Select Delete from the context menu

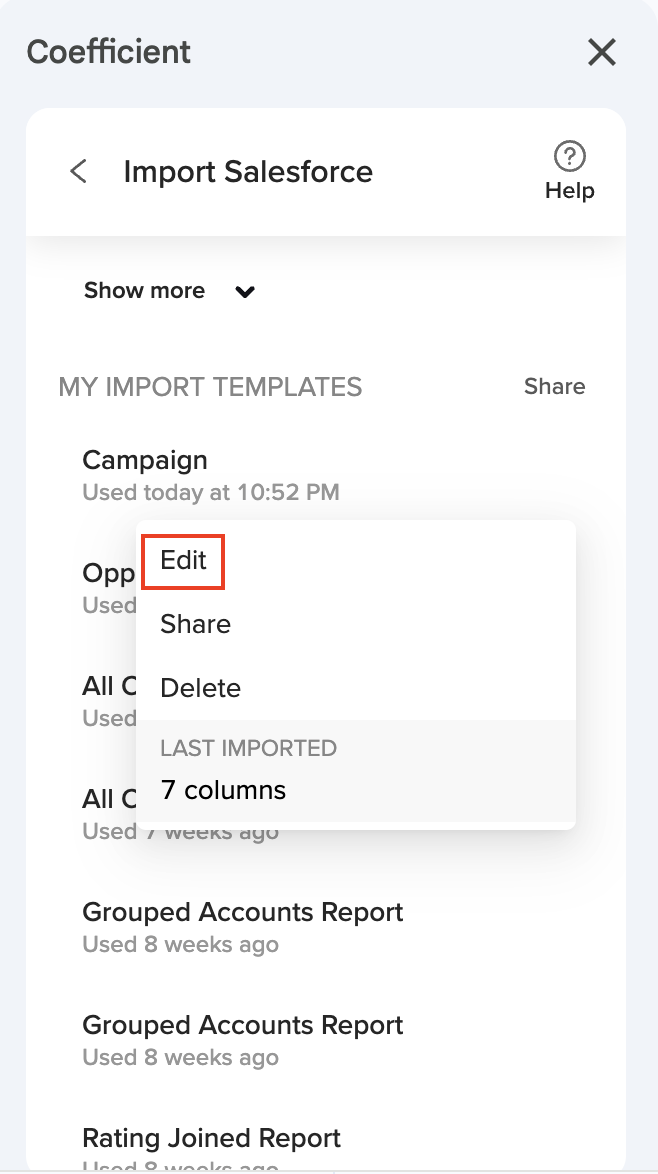(x=200, y=688)
